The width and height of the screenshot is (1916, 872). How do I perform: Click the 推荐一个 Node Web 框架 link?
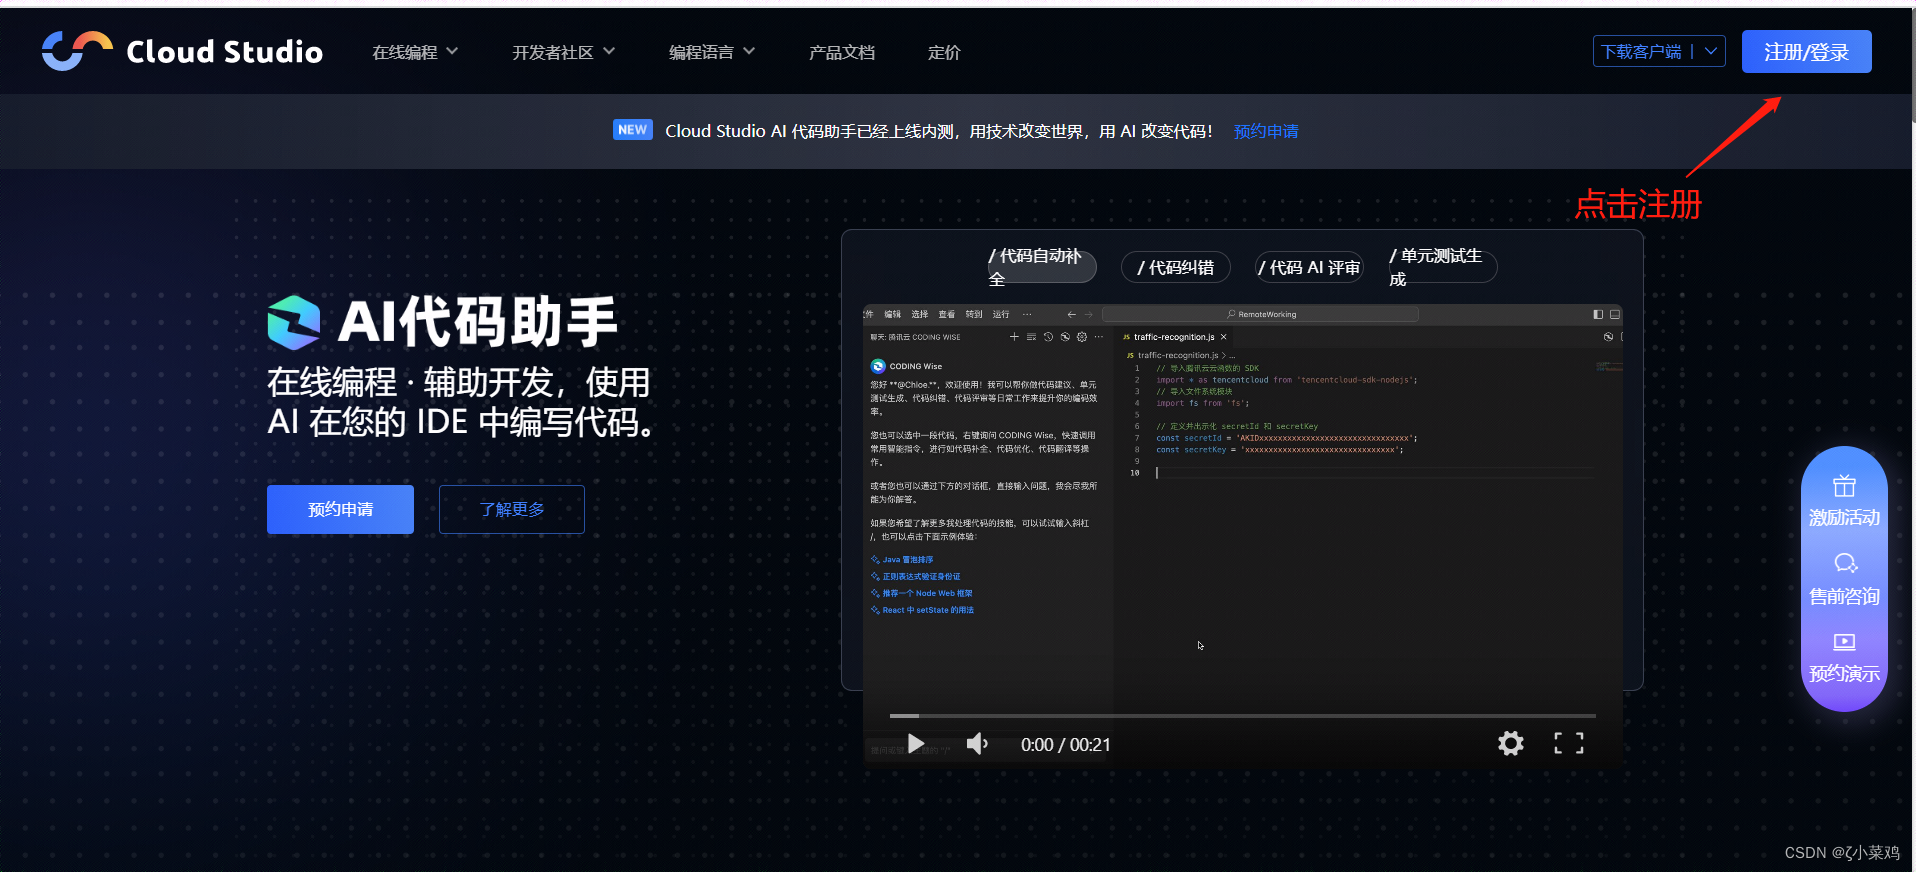[x=926, y=593]
